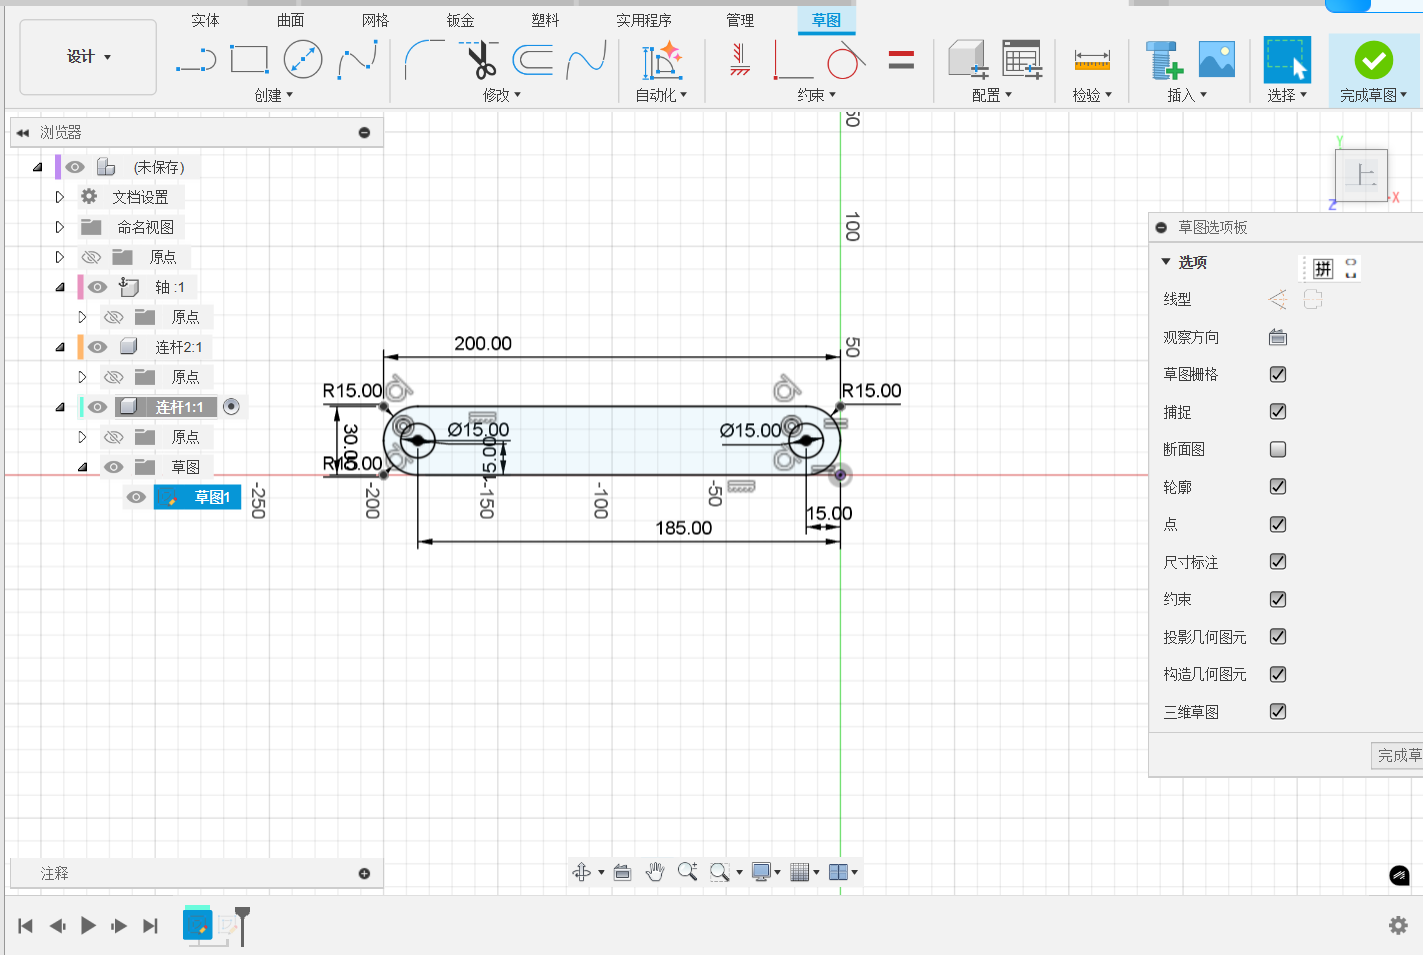Click the Measure ruler icon
This screenshot has height=955, width=1423.
tap(1092, 61)
